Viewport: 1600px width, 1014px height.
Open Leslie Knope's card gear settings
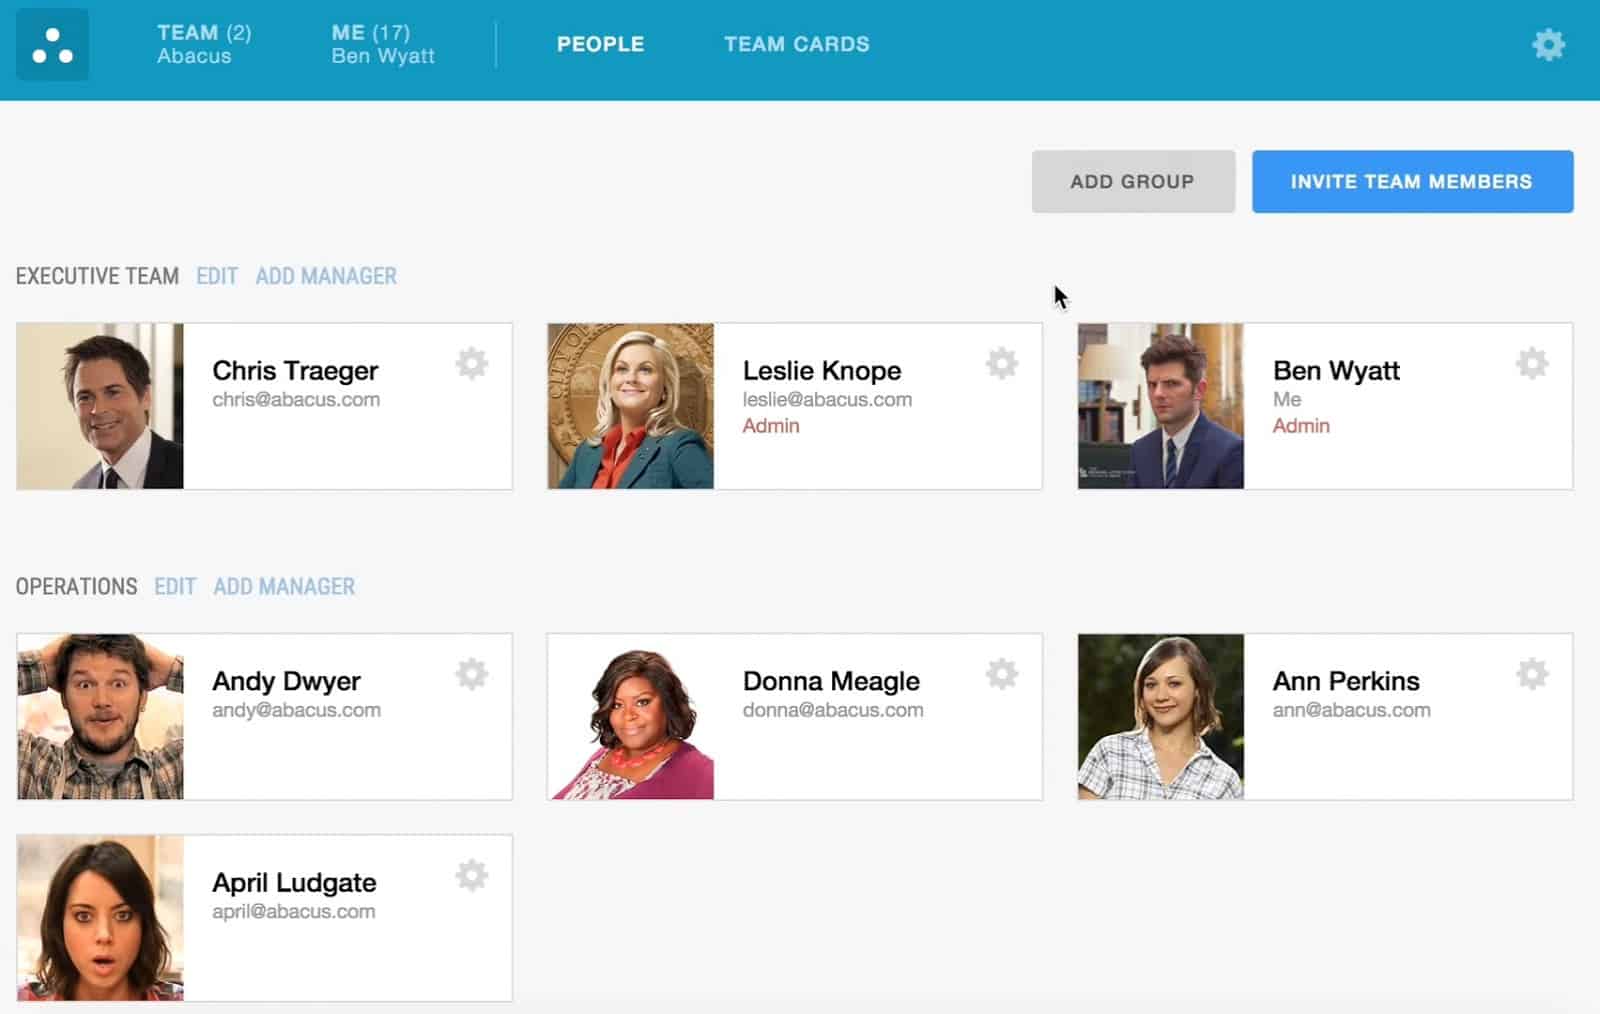(x=1002, y=363)
